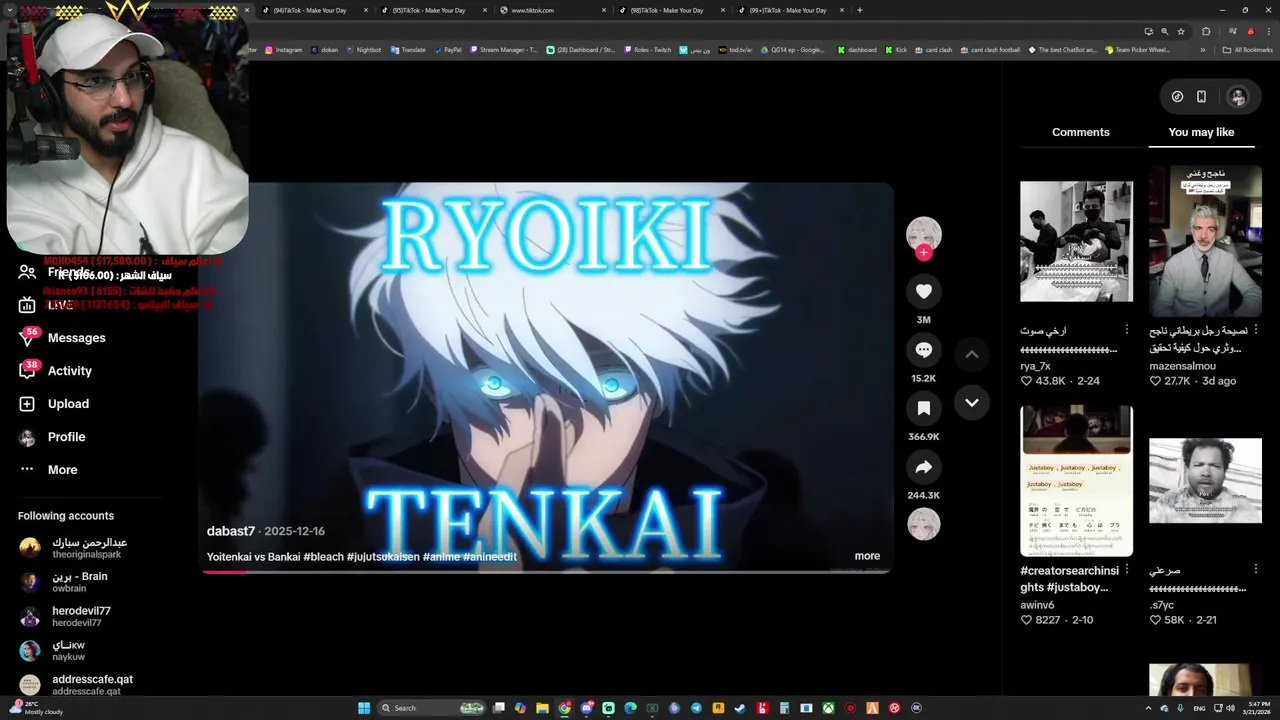Image resolution: width=1280 pixels, height=720 pixels.
Task: Open options menu for rya_7x video
Action: click(x=1126, y=330)
